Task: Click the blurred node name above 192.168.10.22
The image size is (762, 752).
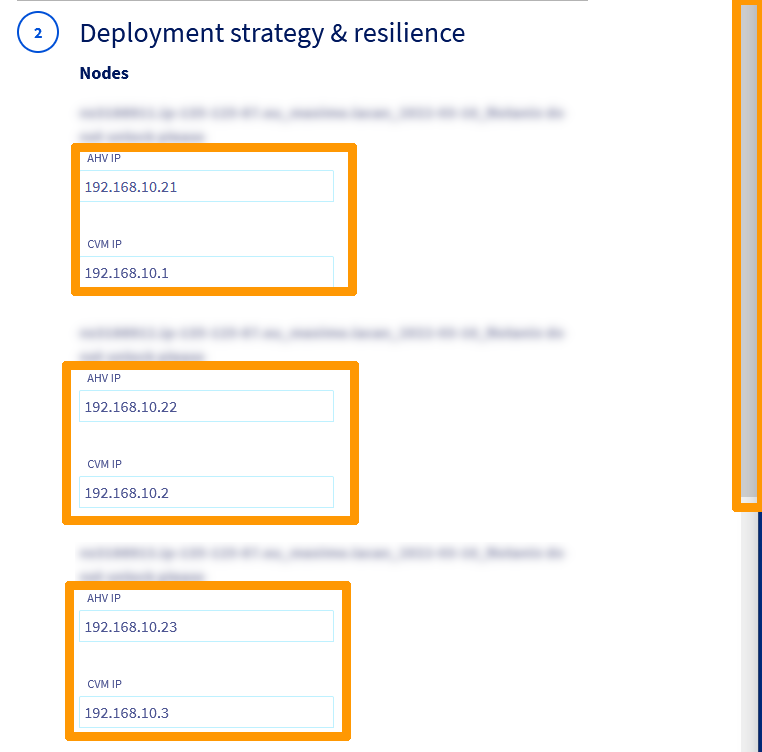Action: pos(321,334)
